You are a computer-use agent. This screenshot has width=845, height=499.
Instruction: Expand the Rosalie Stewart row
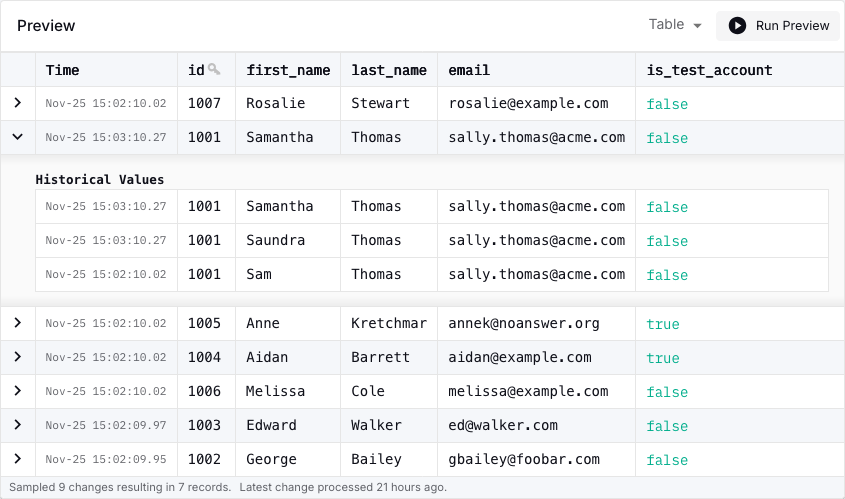coord(18,103)
